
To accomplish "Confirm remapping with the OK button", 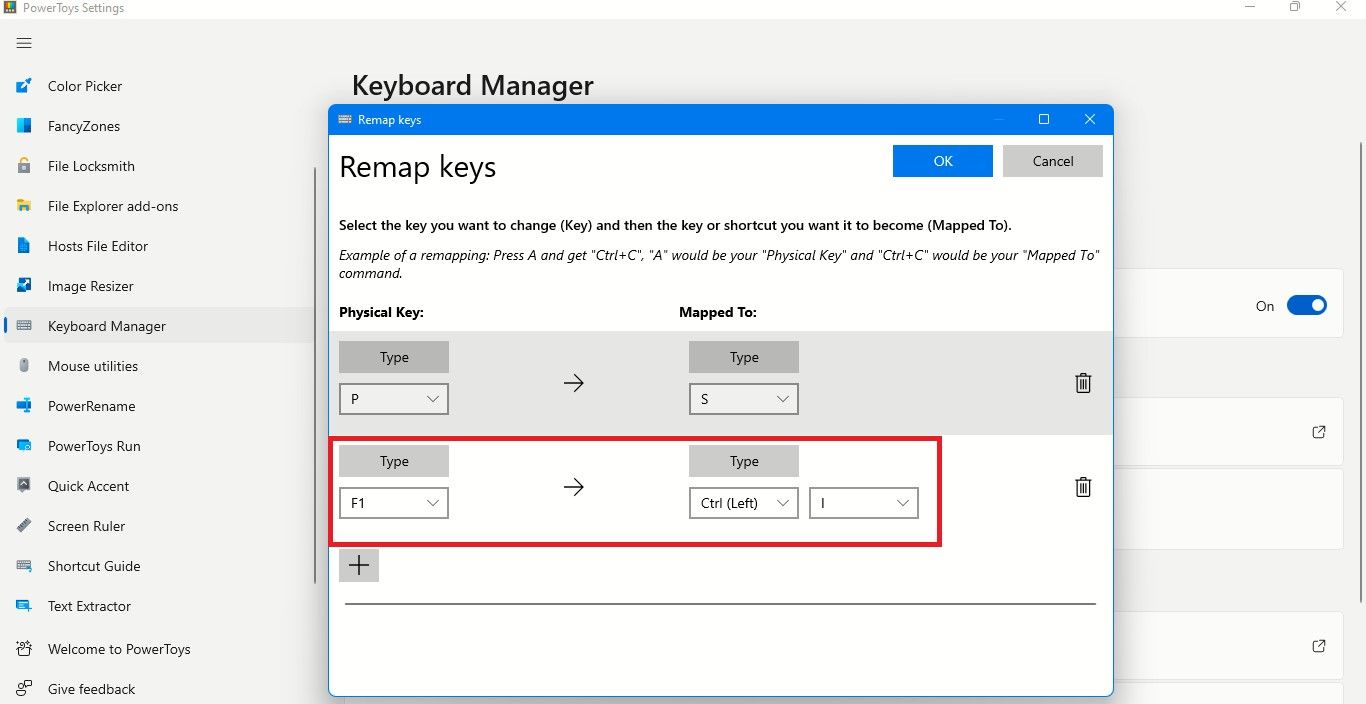I will [x=943, y=161].
